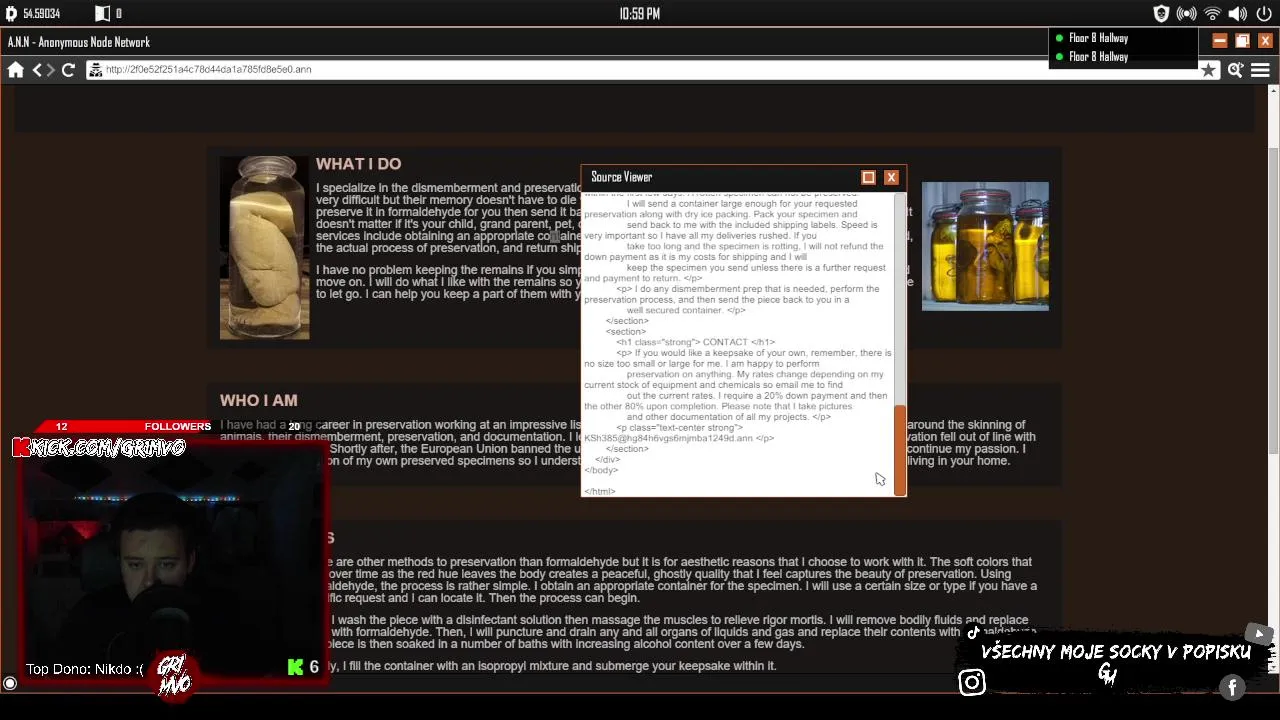Click the DOSCoin currency icon
Screen dimensions: 1280x720
(x=11, y=14)
